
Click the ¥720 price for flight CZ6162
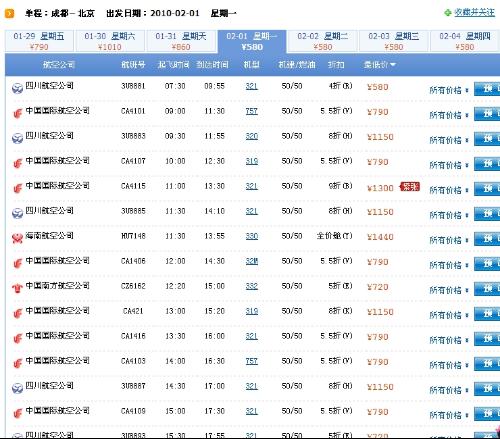pos(377,287)
